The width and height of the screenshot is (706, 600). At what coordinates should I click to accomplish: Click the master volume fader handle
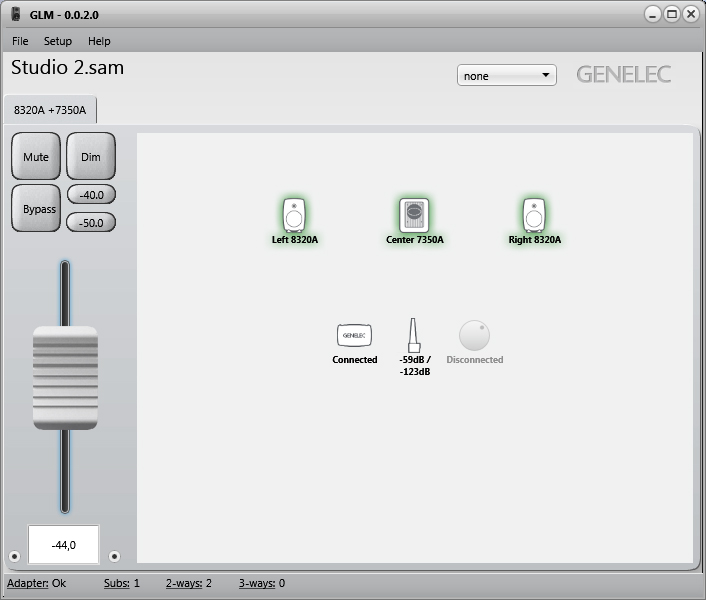[65, 378]
